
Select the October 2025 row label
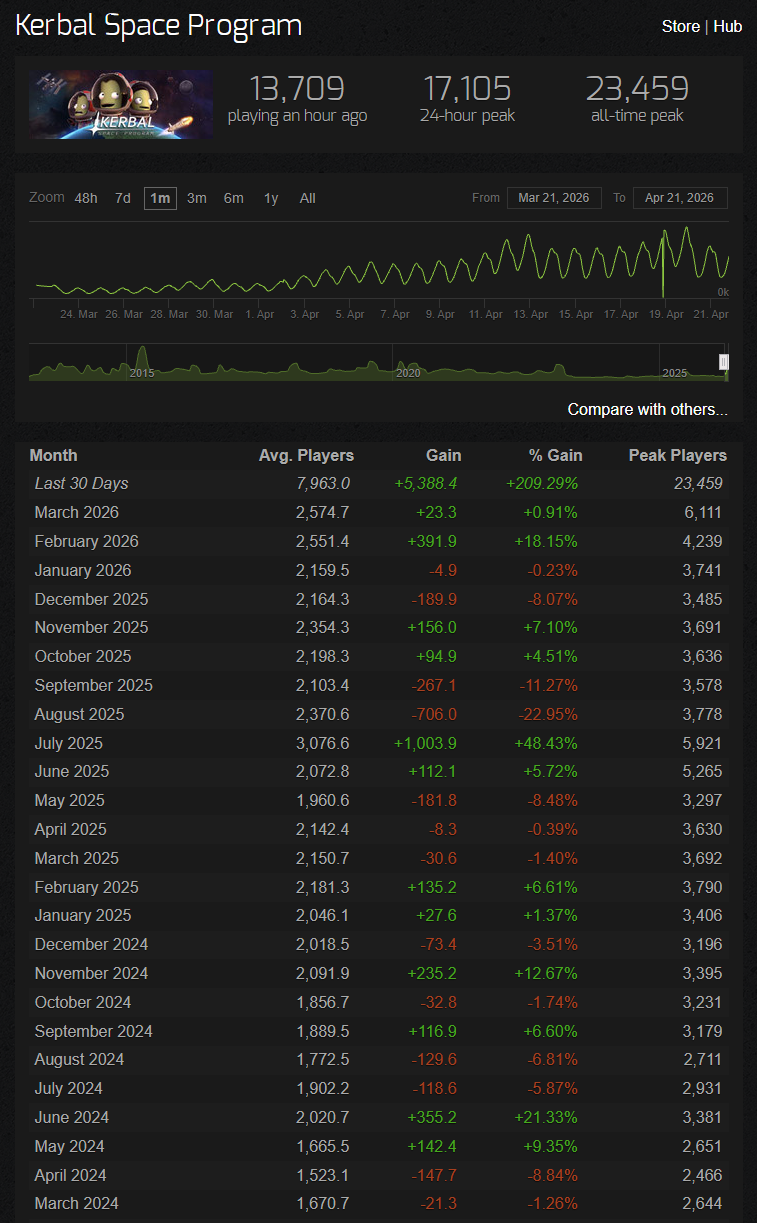point(83,656)
